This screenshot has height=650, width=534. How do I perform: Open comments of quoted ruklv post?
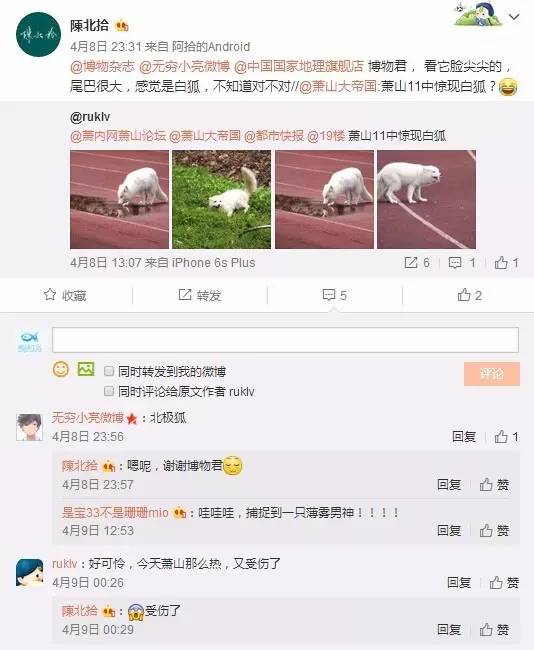pyautogui.click(x=462, y=262)
